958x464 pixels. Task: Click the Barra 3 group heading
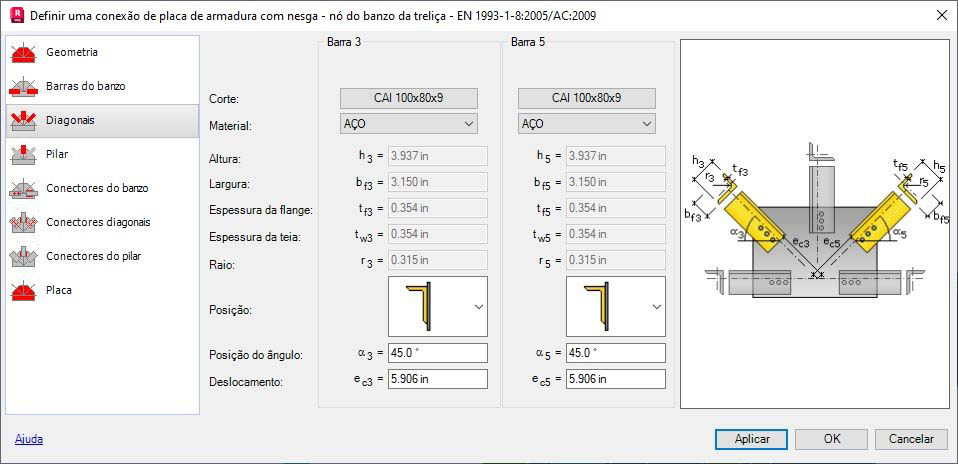pyautogui.click(x=343, y=42)
